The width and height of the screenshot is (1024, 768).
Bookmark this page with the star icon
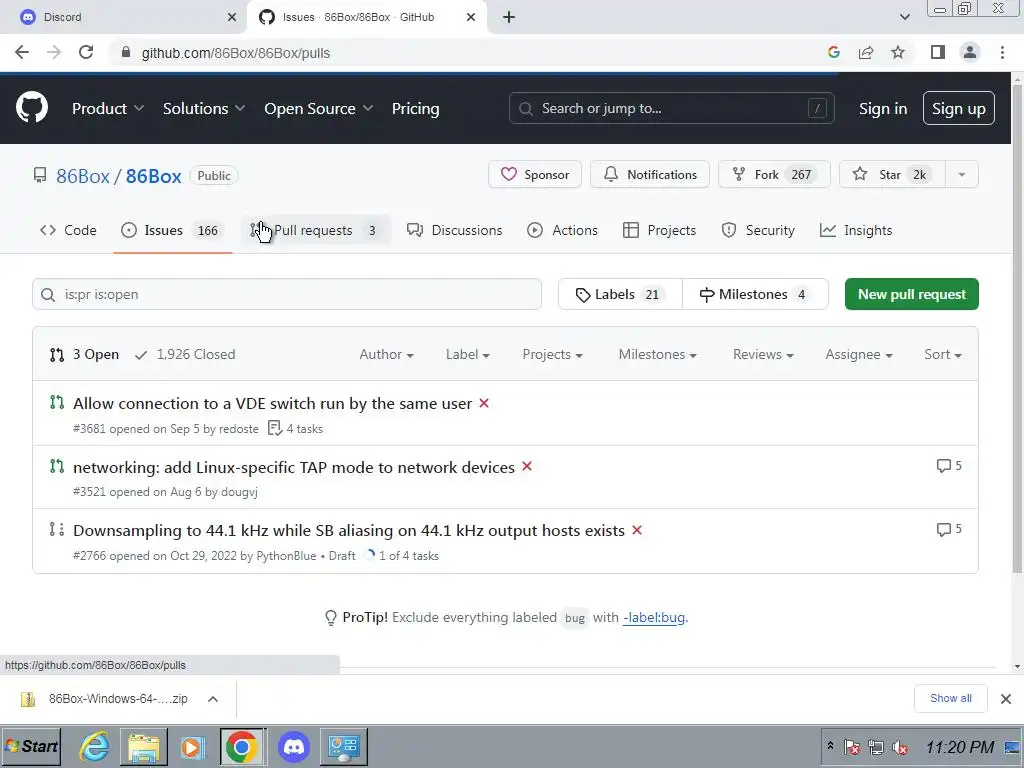pyautogui.click(x=898, y=52)
